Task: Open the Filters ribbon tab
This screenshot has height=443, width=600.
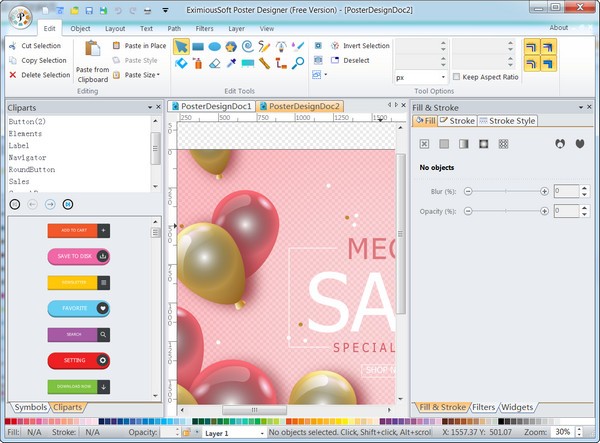Action: (204, 29)
